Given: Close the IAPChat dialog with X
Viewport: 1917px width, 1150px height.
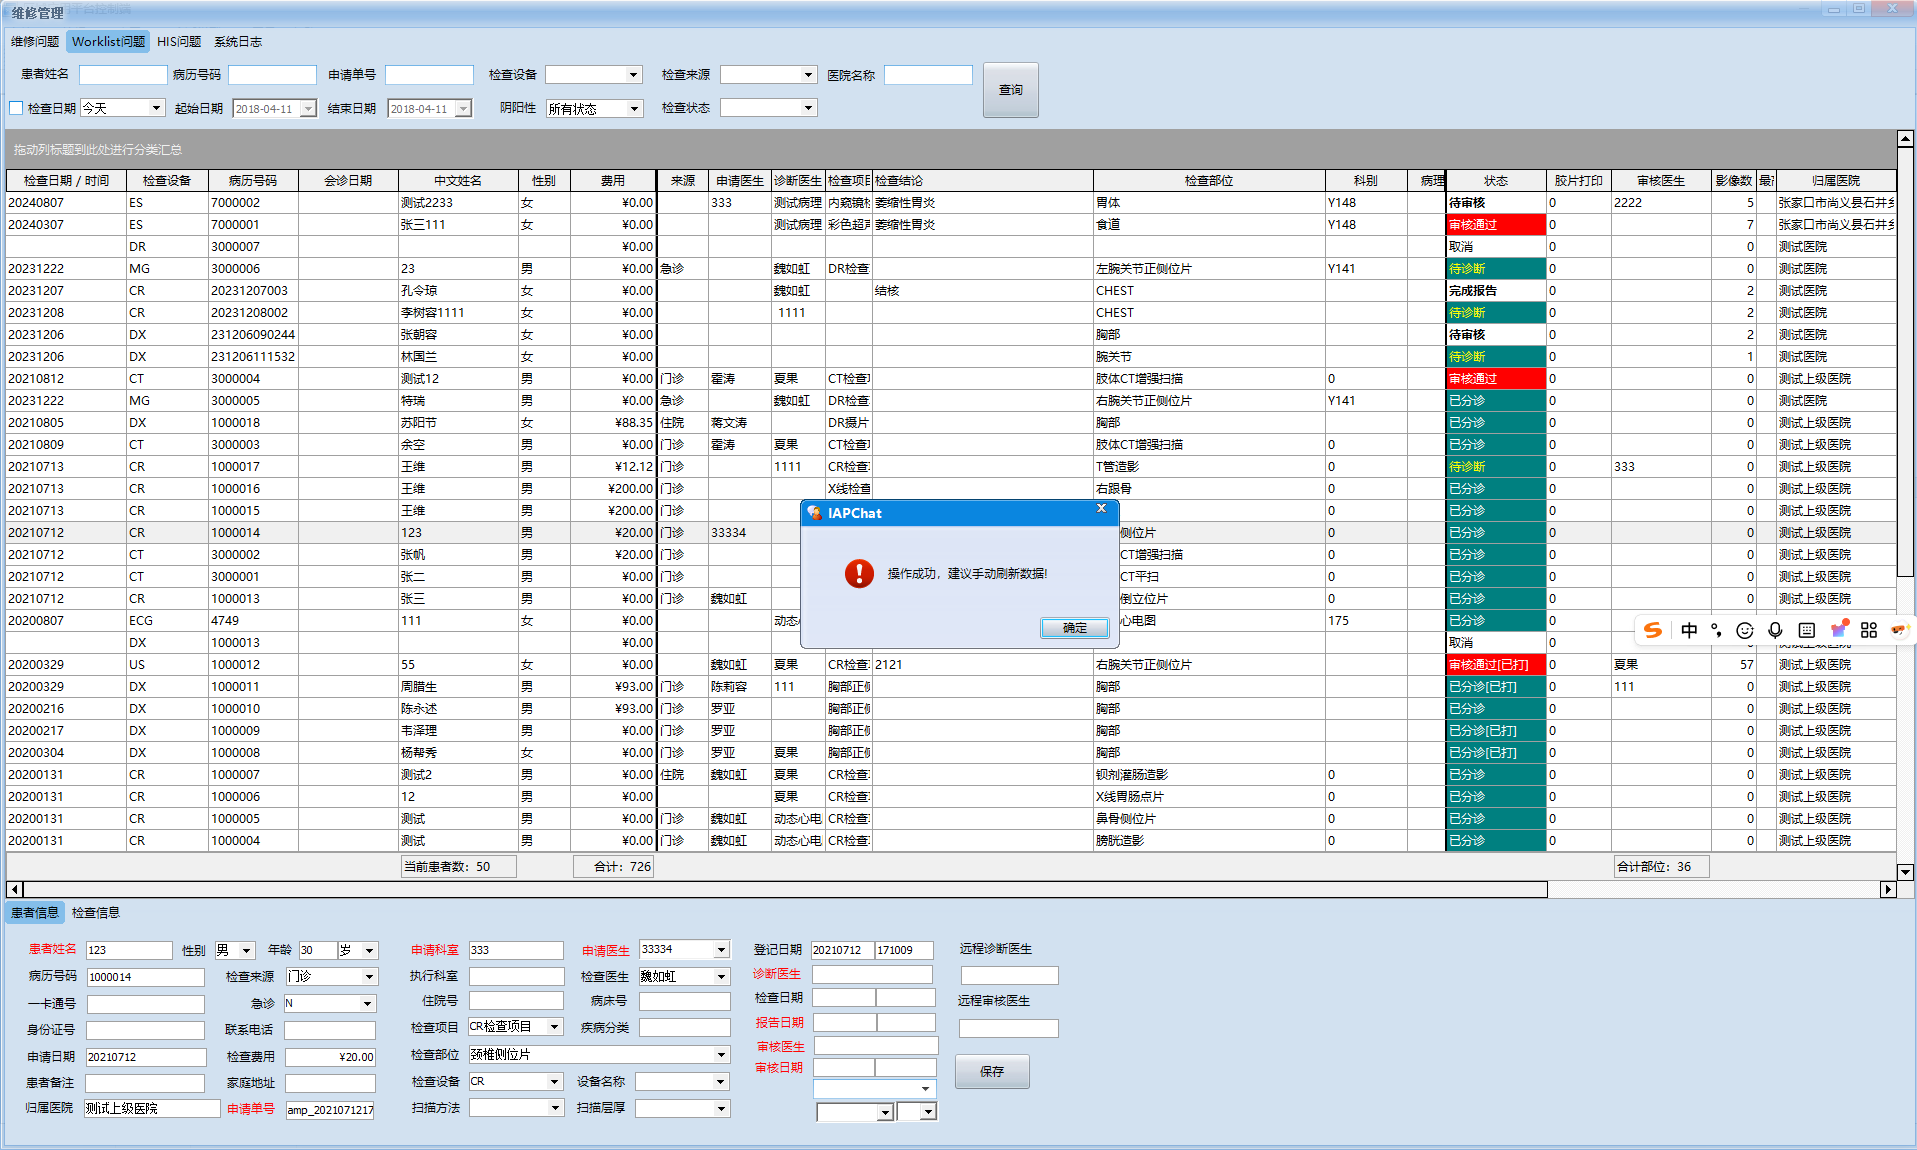Looking at the screenshot, I should pos(1101,509).
